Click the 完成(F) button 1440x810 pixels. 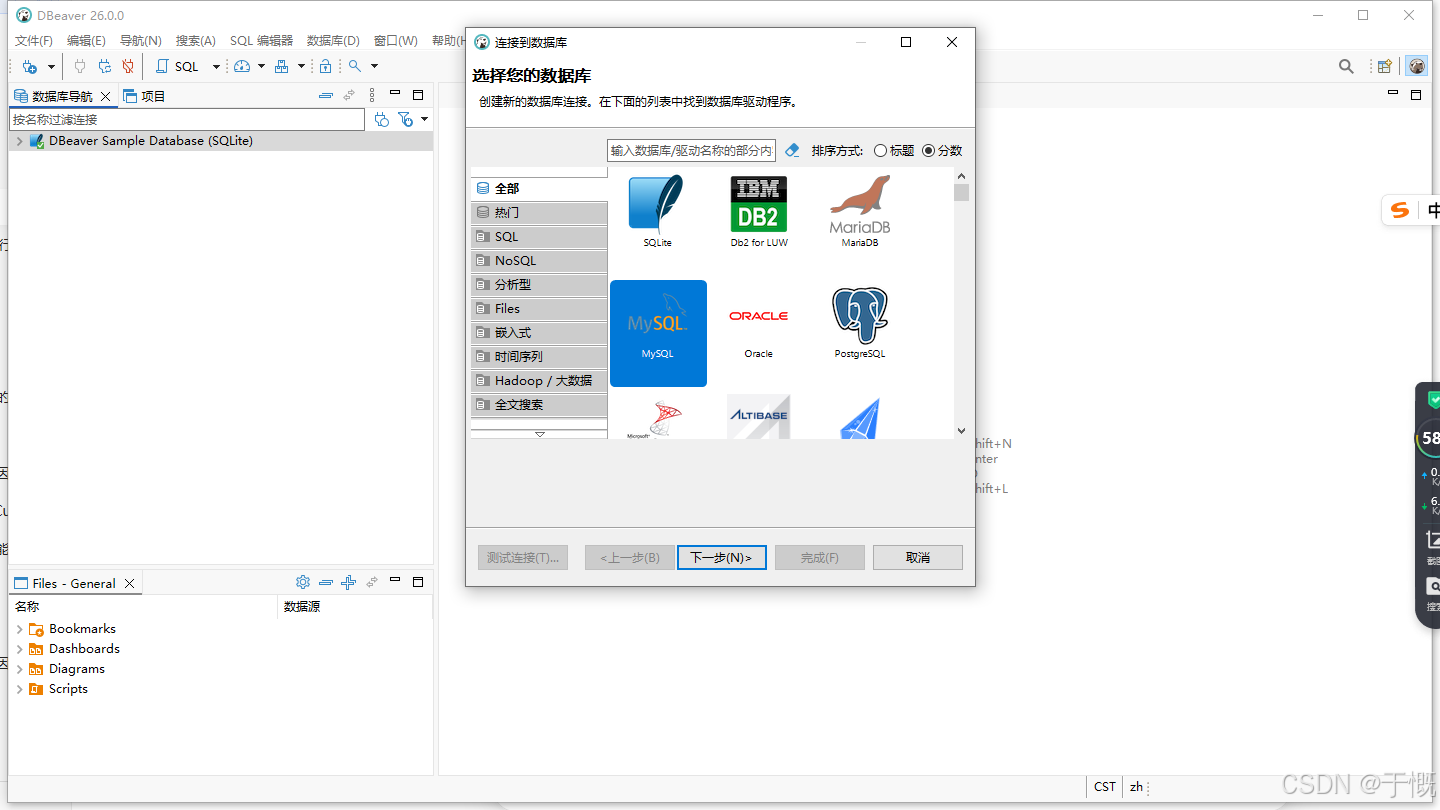point(820,557)
